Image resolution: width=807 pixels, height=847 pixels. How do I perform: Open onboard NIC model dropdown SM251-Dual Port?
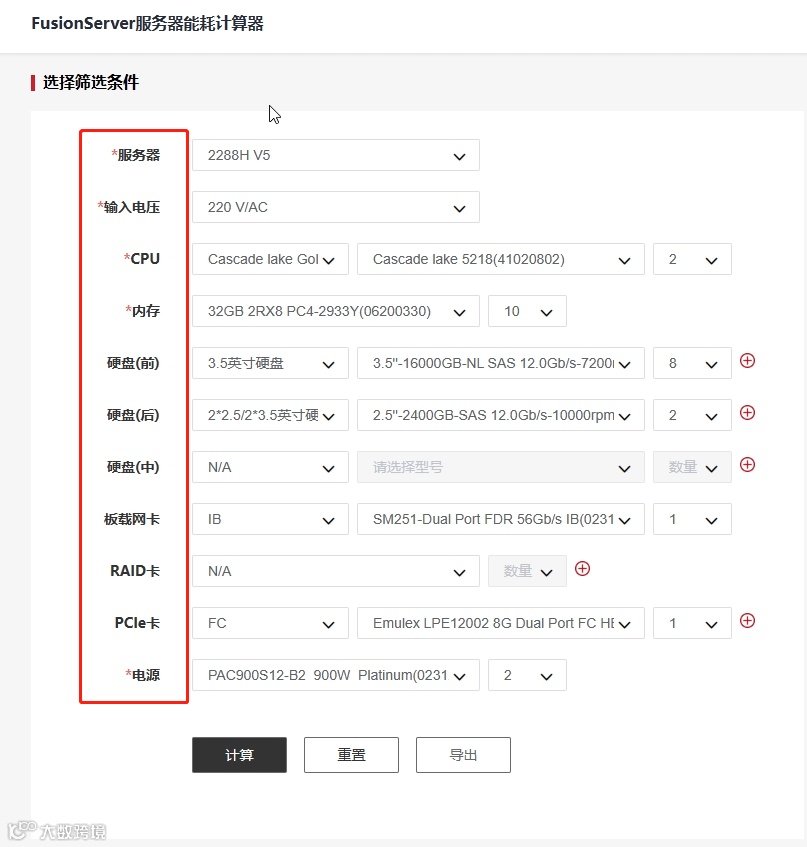501,519
